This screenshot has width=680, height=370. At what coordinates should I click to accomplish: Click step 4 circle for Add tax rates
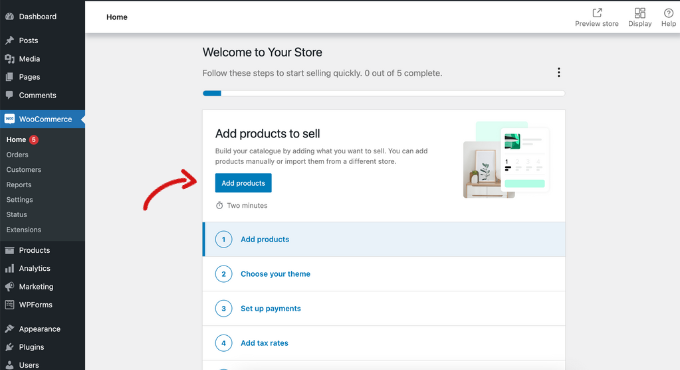pos(224,343)
